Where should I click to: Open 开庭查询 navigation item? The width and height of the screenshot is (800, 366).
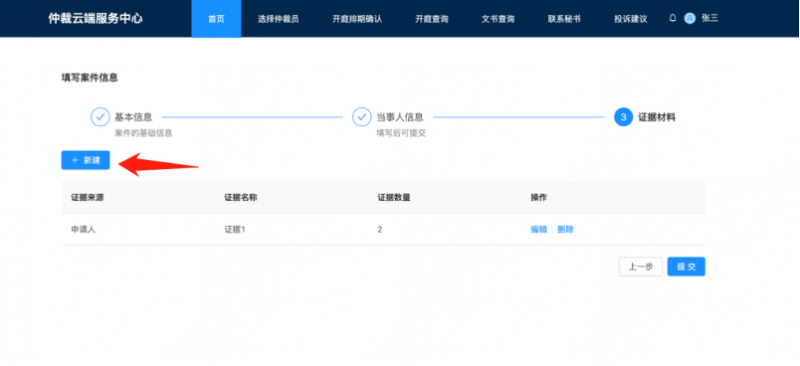[432, 19]
